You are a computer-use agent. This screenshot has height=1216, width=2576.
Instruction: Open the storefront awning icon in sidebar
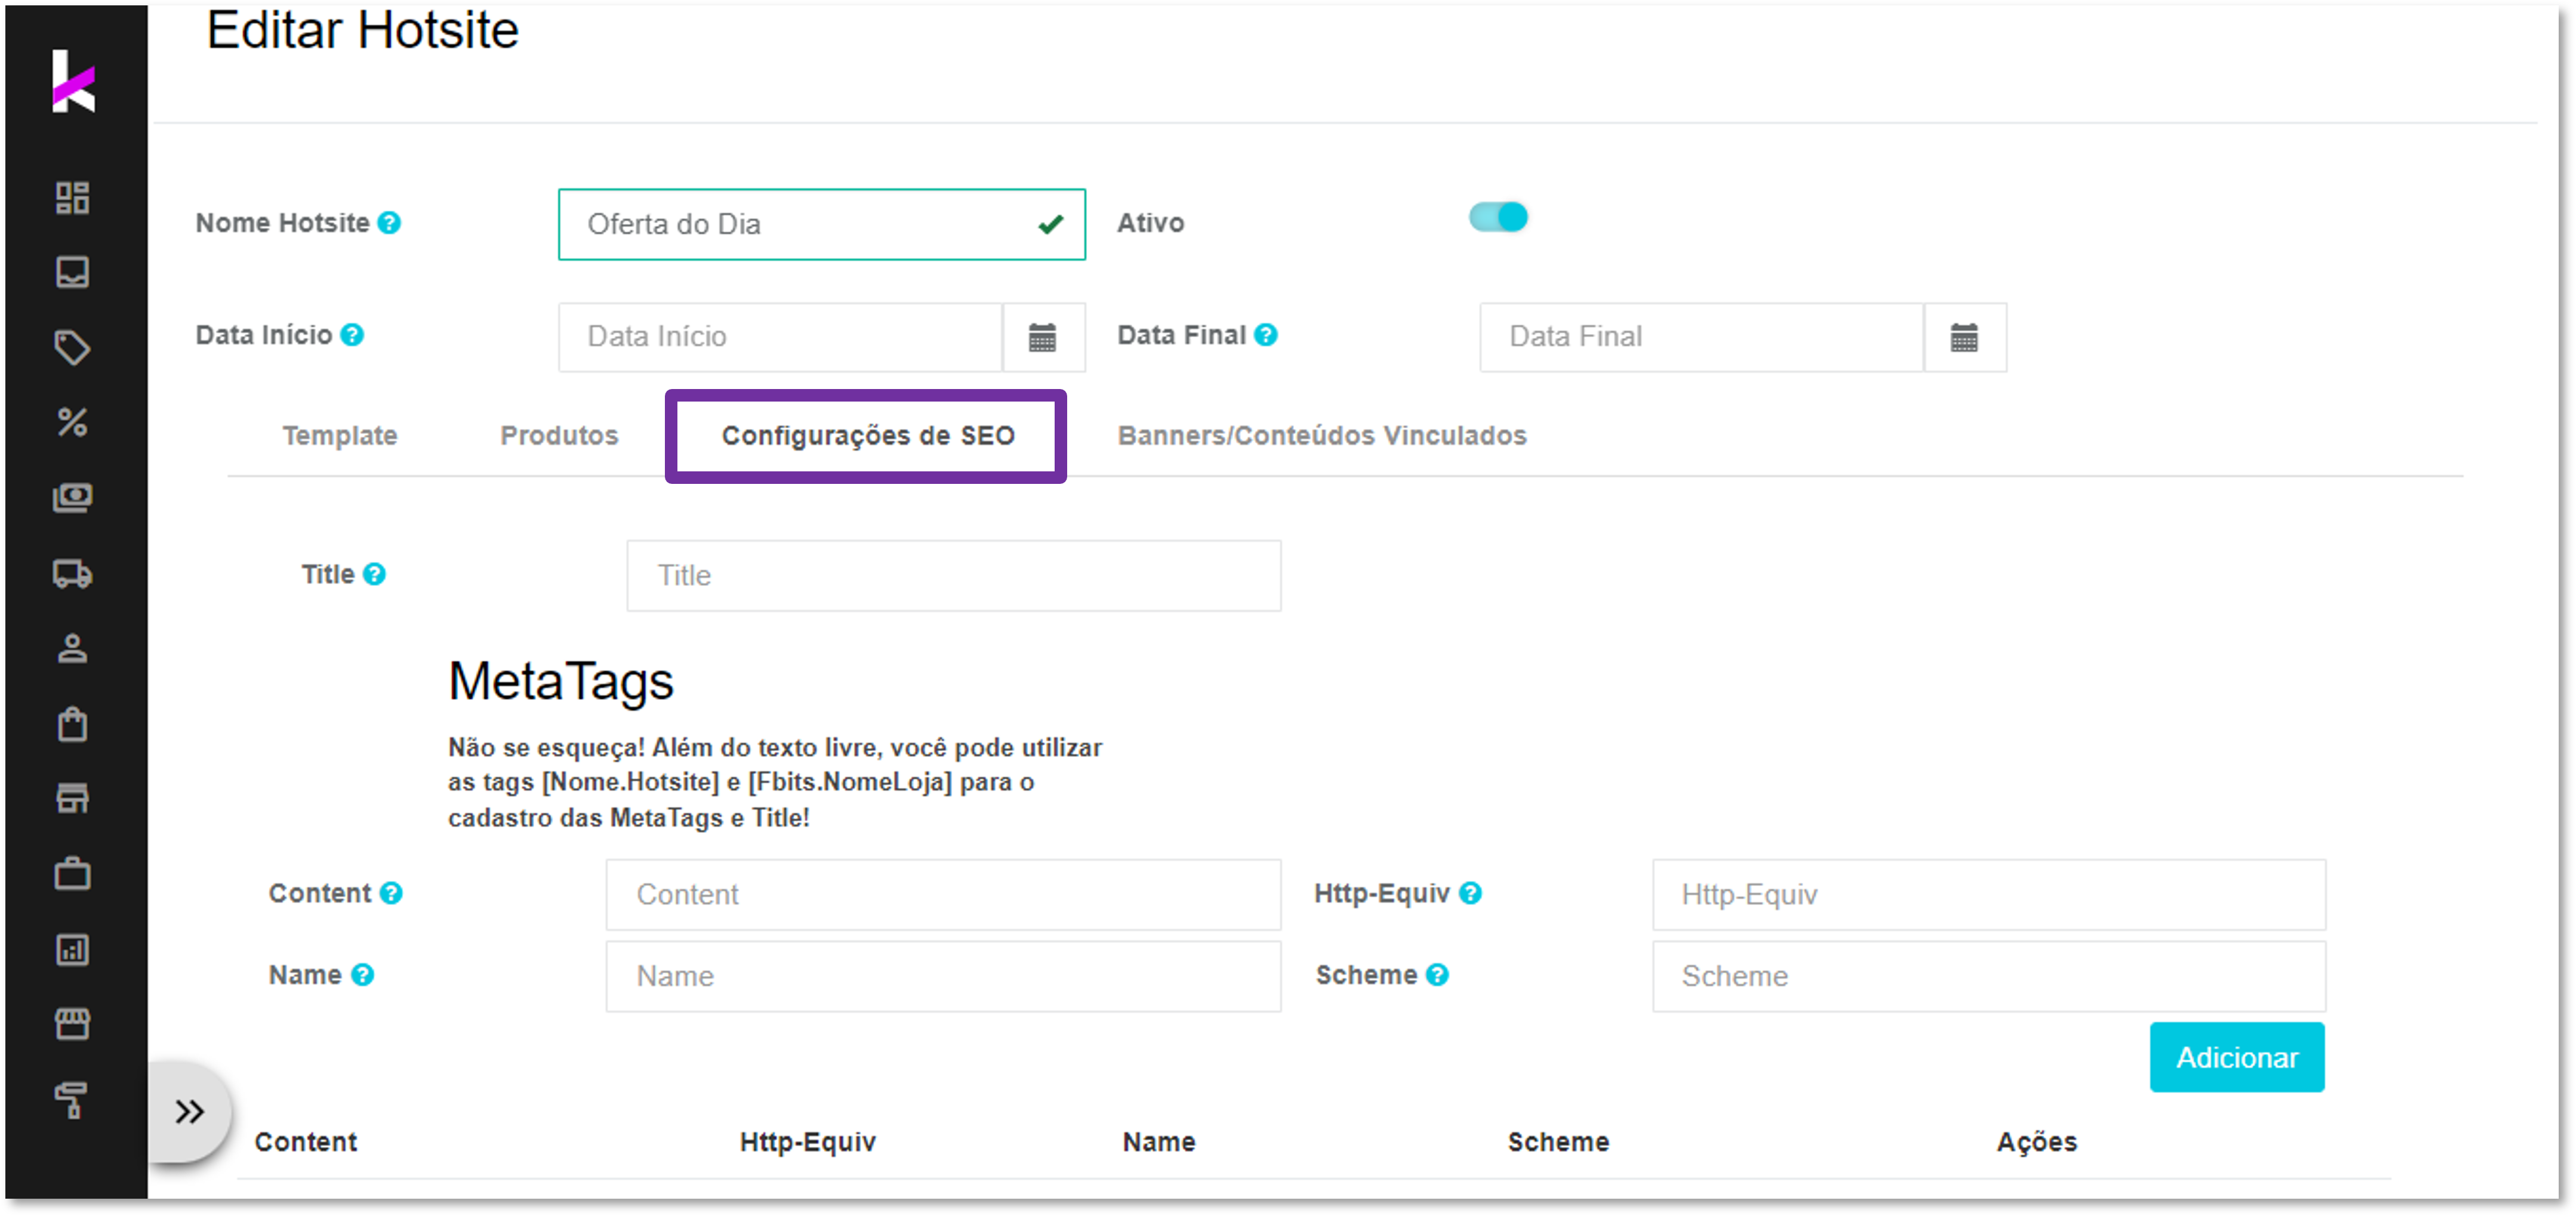point(73,1024)
